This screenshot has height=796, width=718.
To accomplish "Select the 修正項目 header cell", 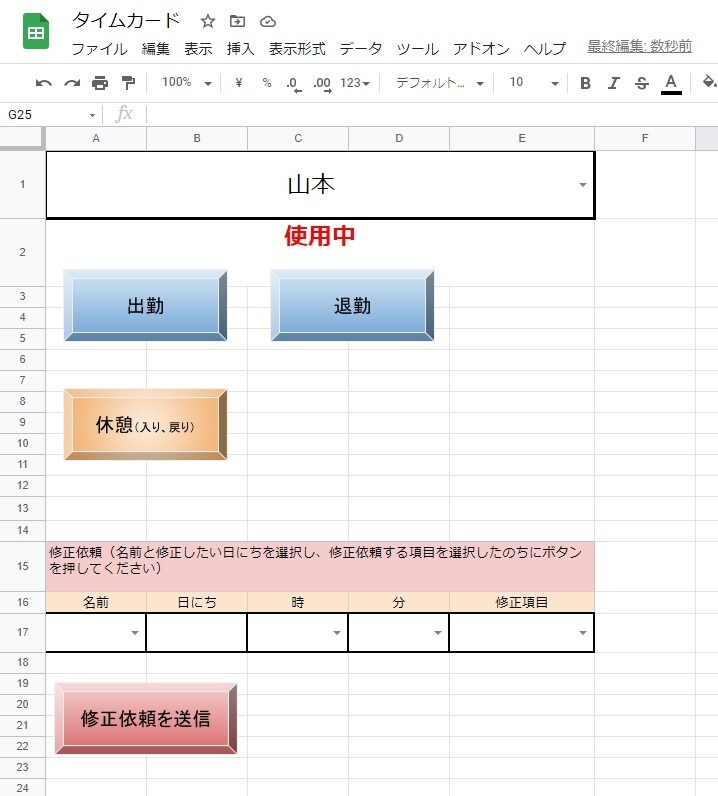I will 522,602.
